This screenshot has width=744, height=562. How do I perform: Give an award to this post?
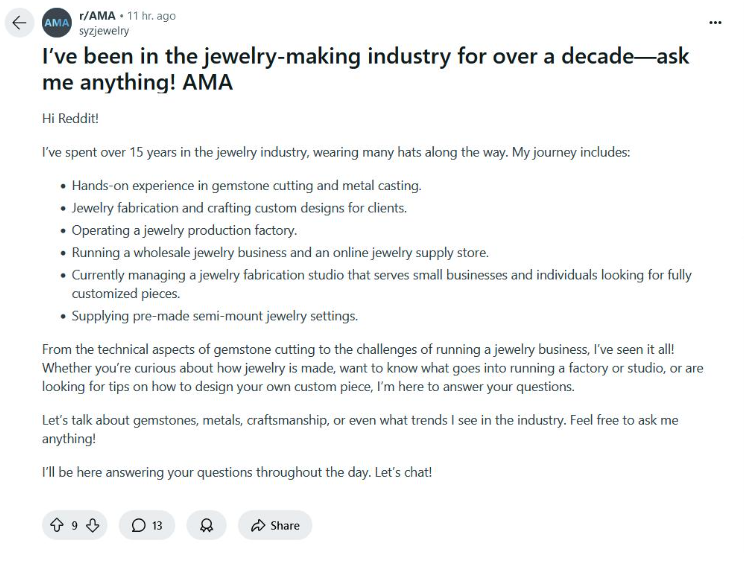(x=206, y=525)
